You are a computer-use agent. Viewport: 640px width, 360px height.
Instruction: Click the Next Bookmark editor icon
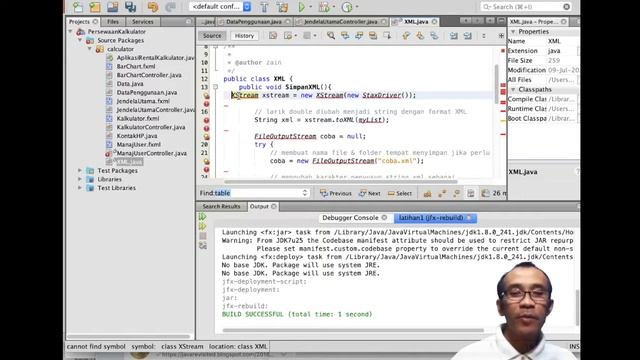click(x=420, y=36)
